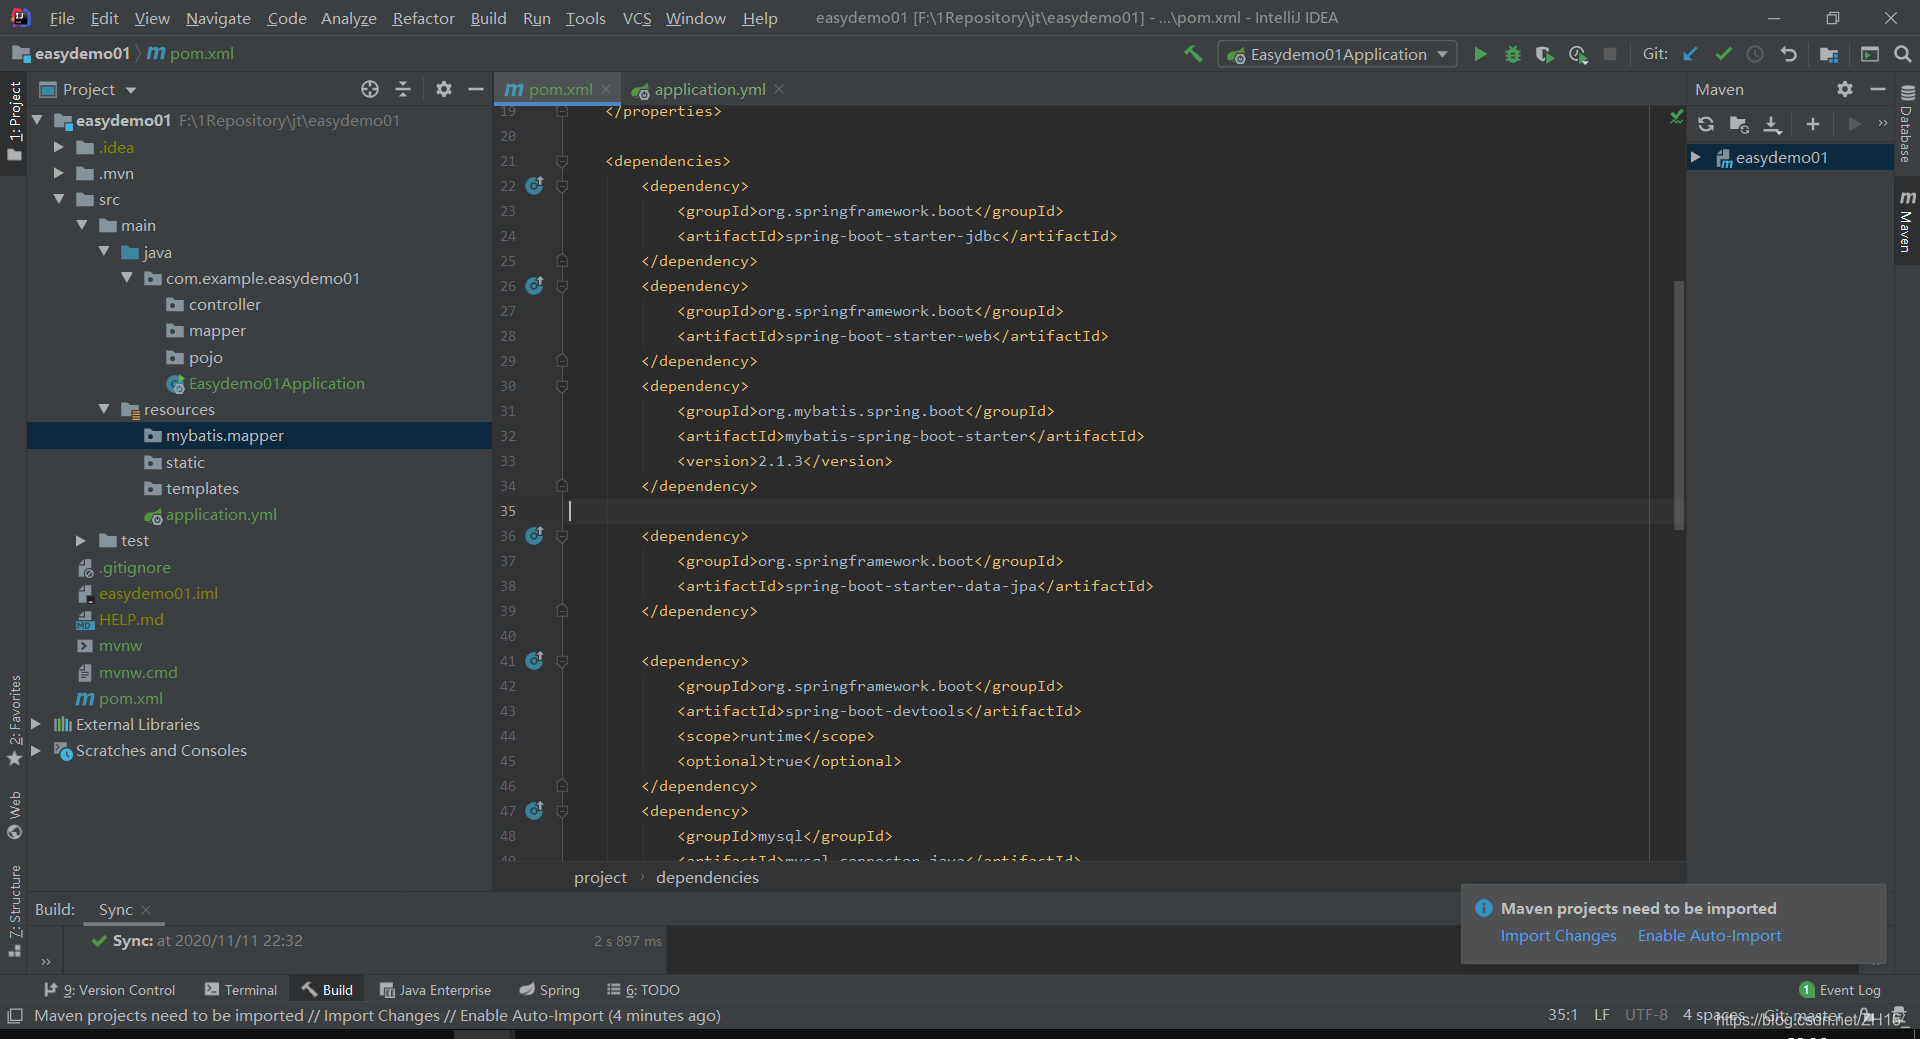1920x1039 pixels.
Task: Reimport all Maven projects icon
Action: pos(1706,124)
